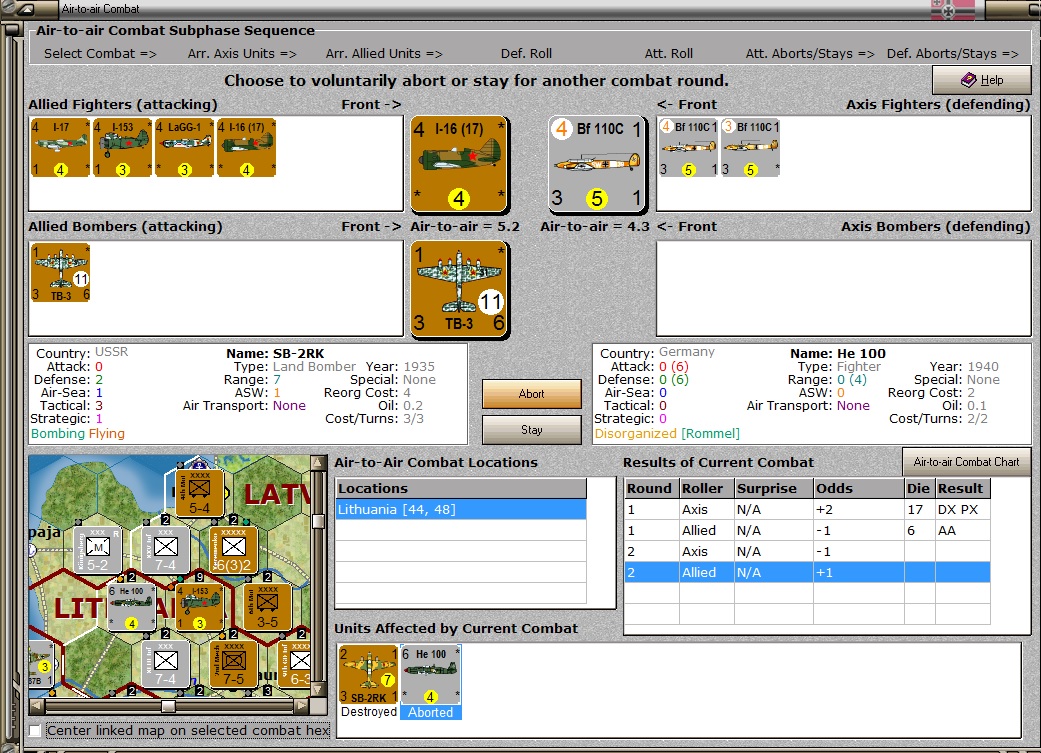
Task: Click the Name: SB-2RK unit detail
Action: point(275,354)
